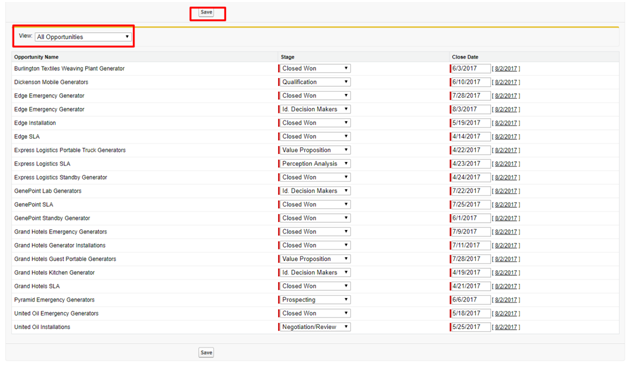Edit Close Date for Express Logistics Portable Truck Generators
628x369 pixels.
coord(471,150)
